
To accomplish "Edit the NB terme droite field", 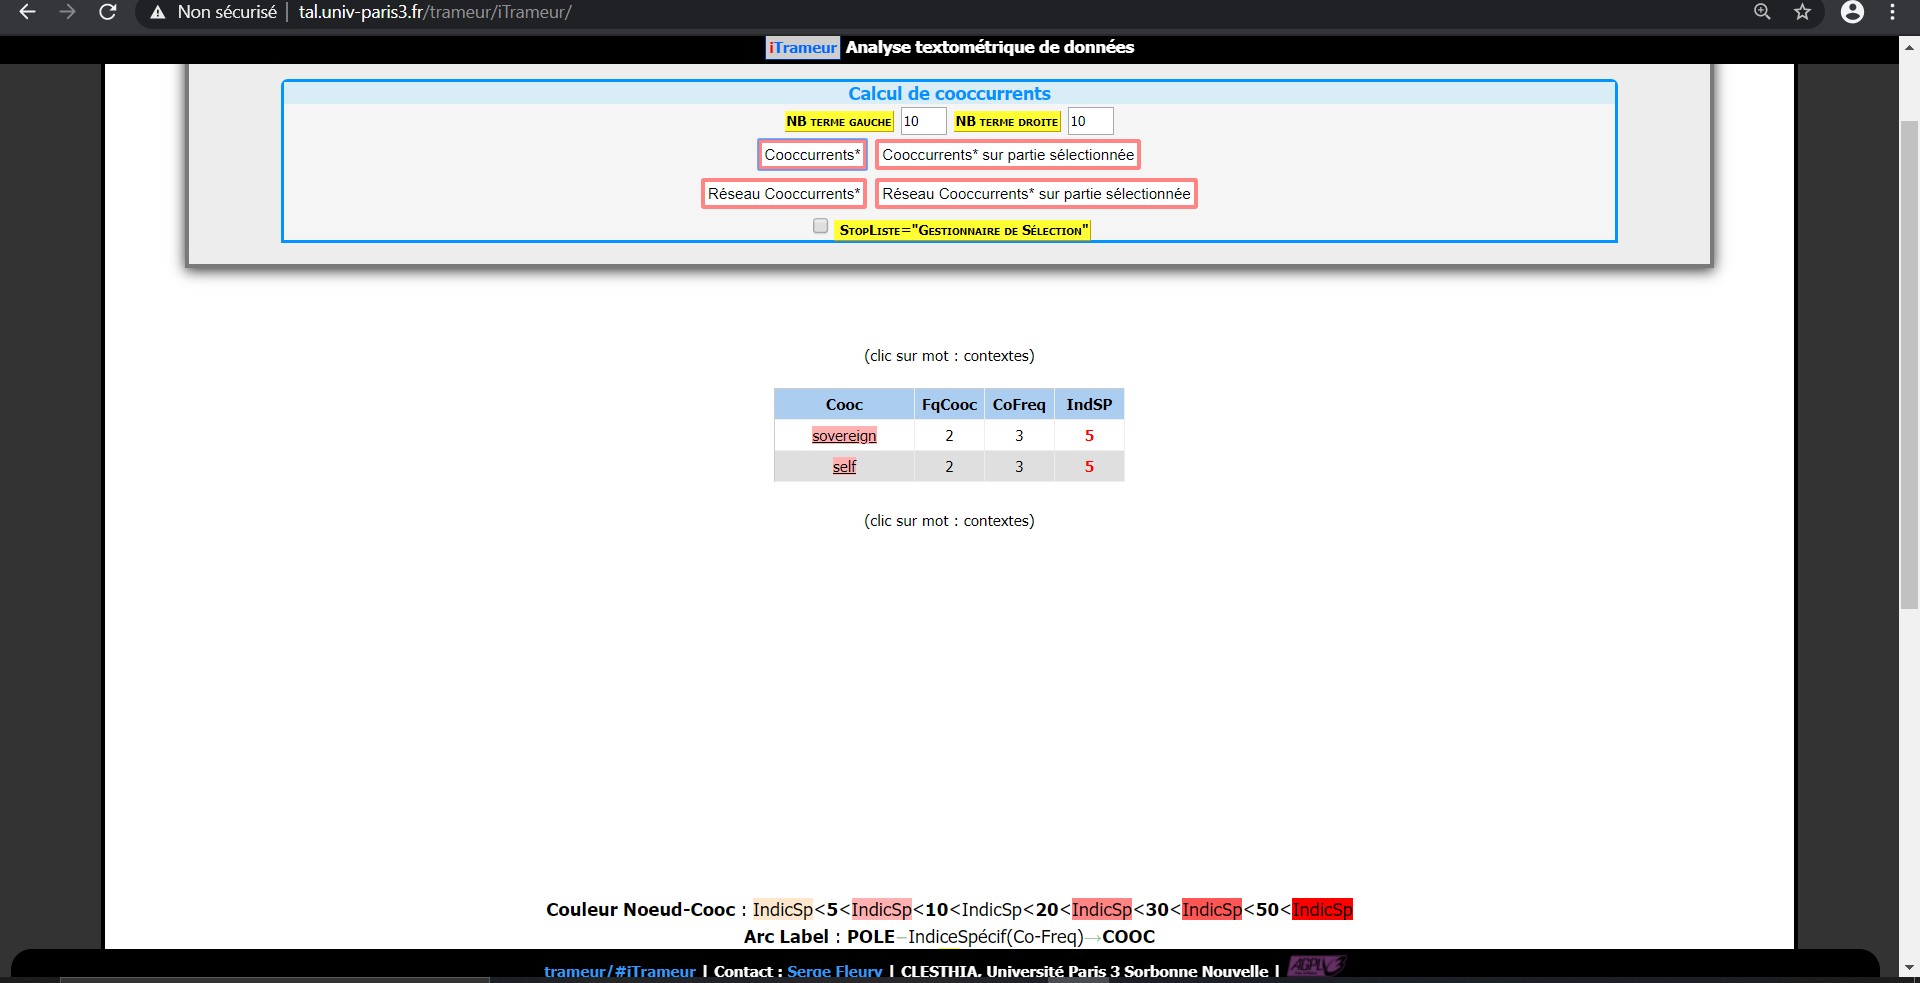I will click(1090, 121).
